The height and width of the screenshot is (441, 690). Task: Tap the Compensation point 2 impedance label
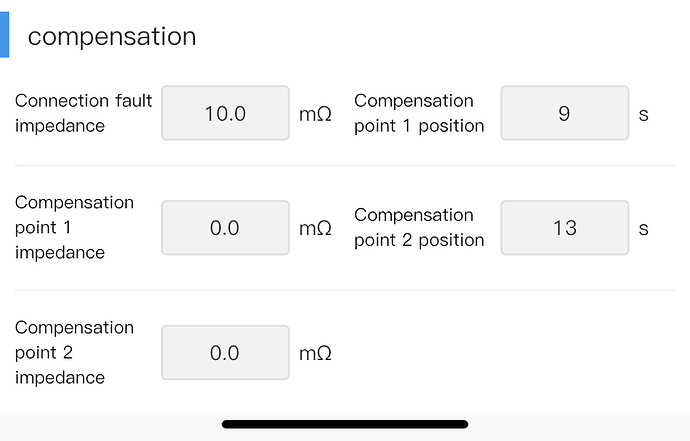tap(74, 353)
